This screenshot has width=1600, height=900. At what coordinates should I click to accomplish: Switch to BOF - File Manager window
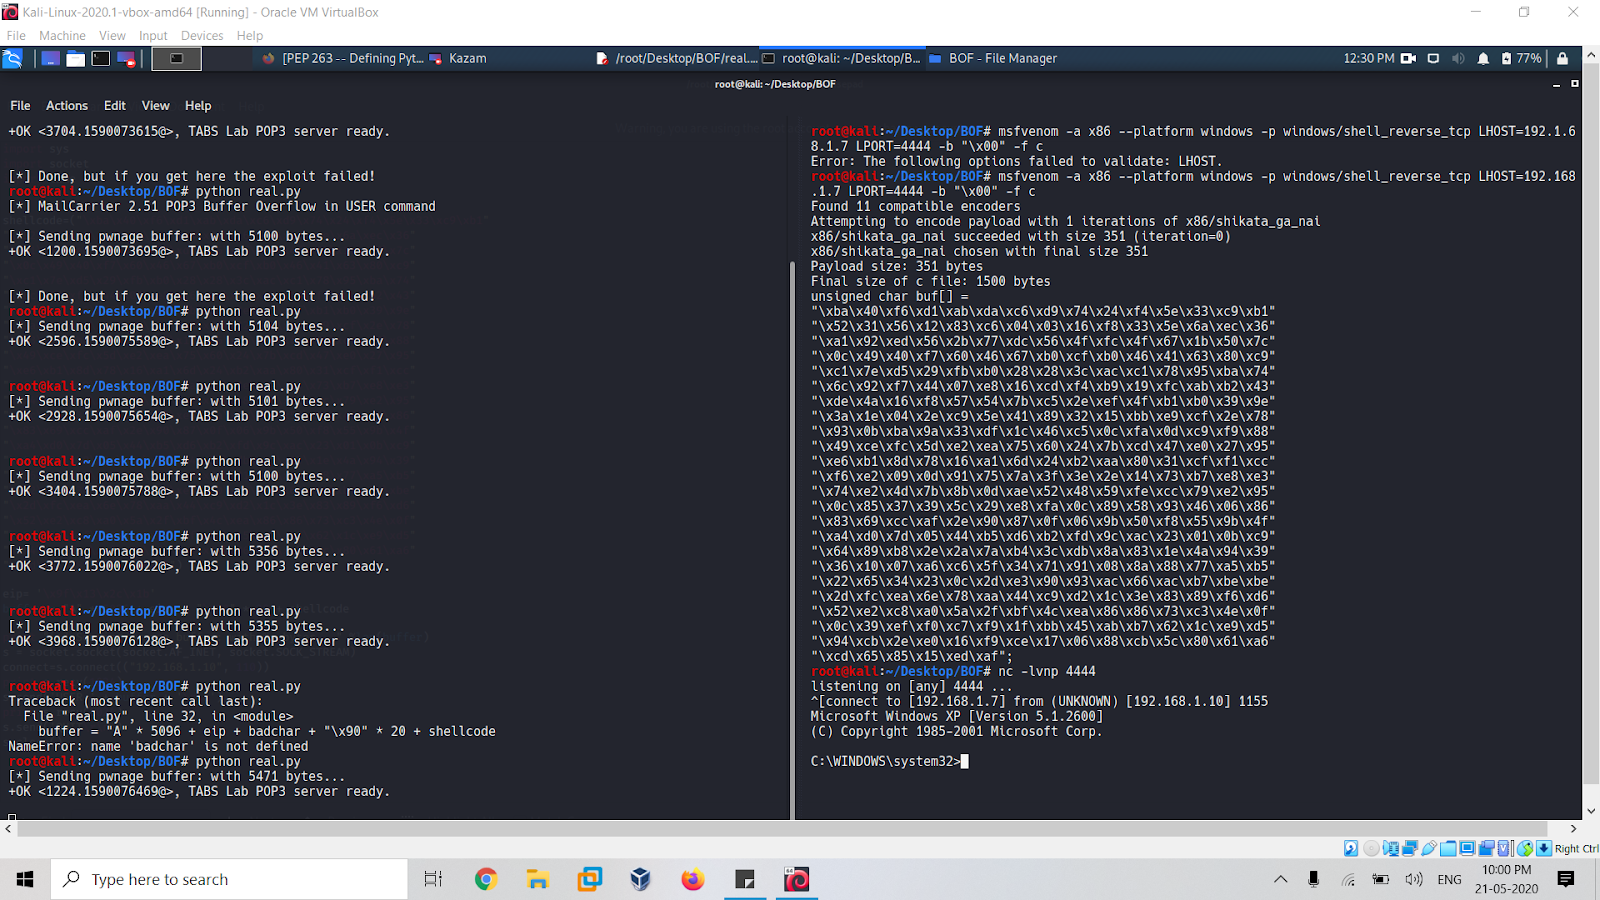point(993,59)
